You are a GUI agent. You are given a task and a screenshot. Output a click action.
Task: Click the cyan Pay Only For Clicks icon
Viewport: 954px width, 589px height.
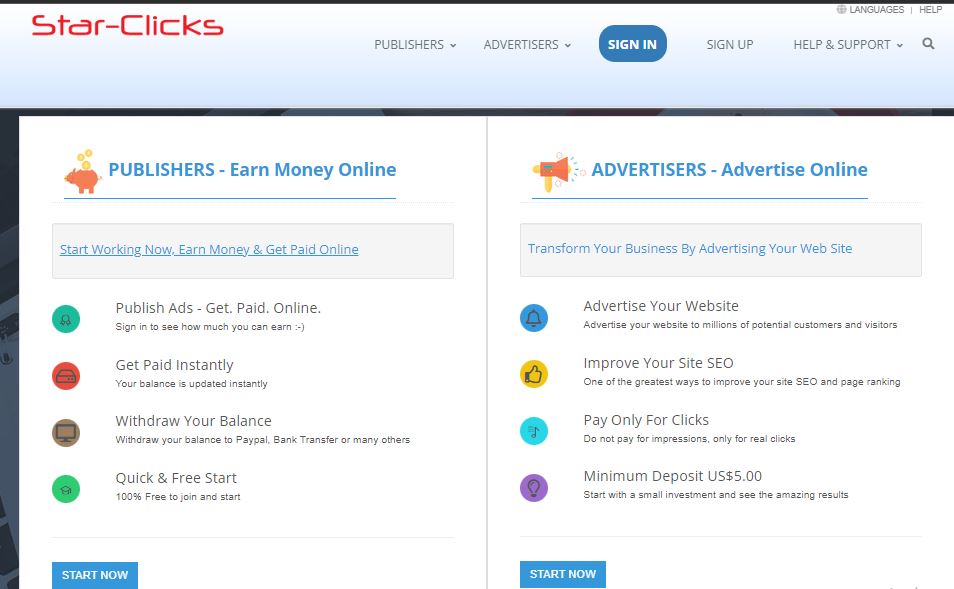click(x=534, y=431)
